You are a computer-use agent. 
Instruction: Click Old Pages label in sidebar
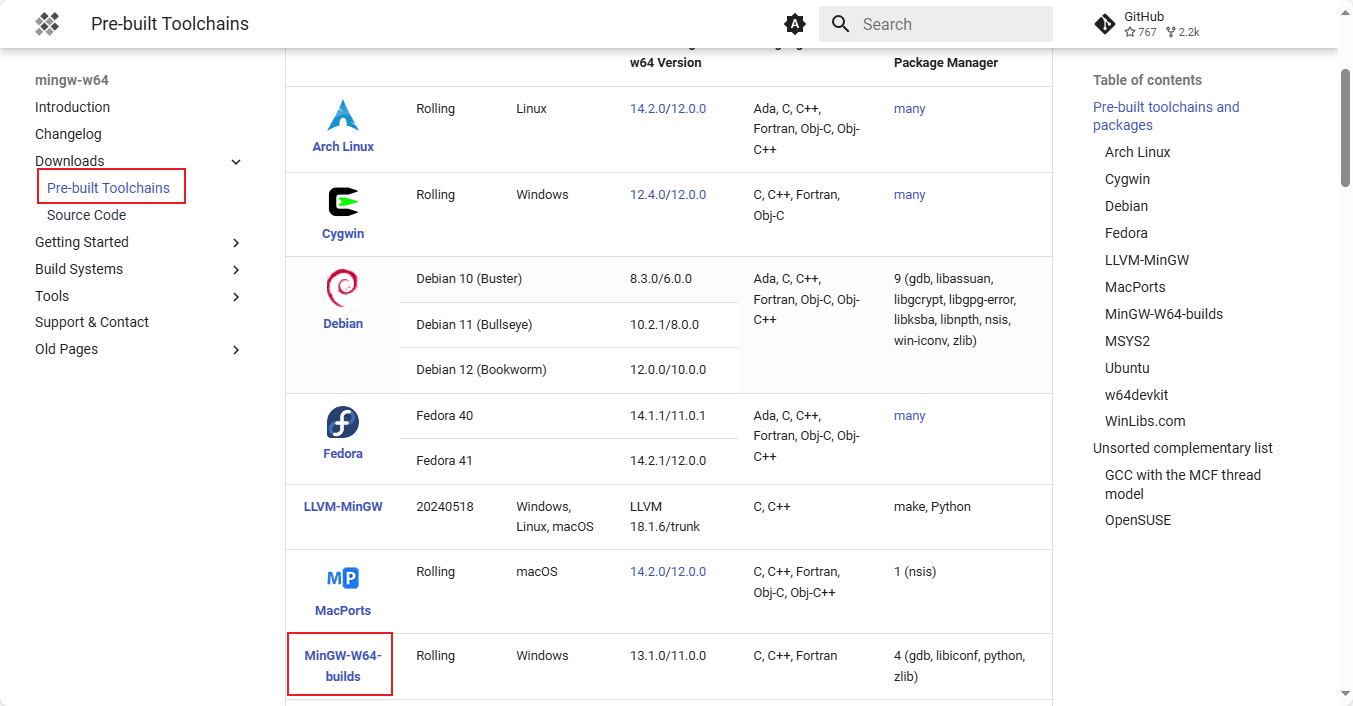tap(66, 349)
